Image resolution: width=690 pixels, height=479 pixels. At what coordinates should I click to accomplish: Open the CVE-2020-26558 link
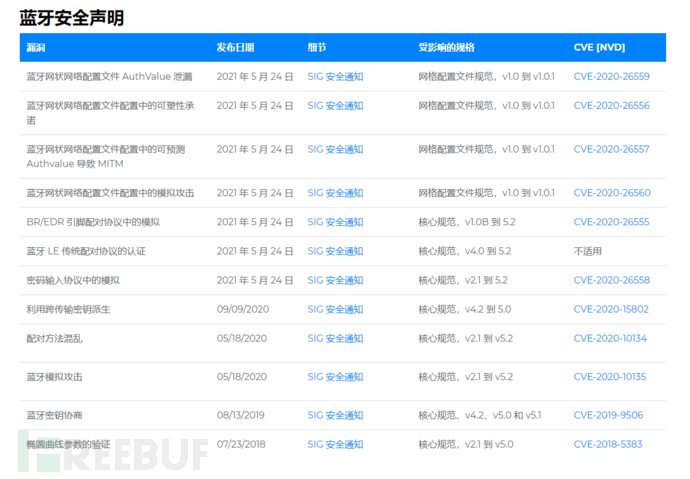(x=611, y=280)
